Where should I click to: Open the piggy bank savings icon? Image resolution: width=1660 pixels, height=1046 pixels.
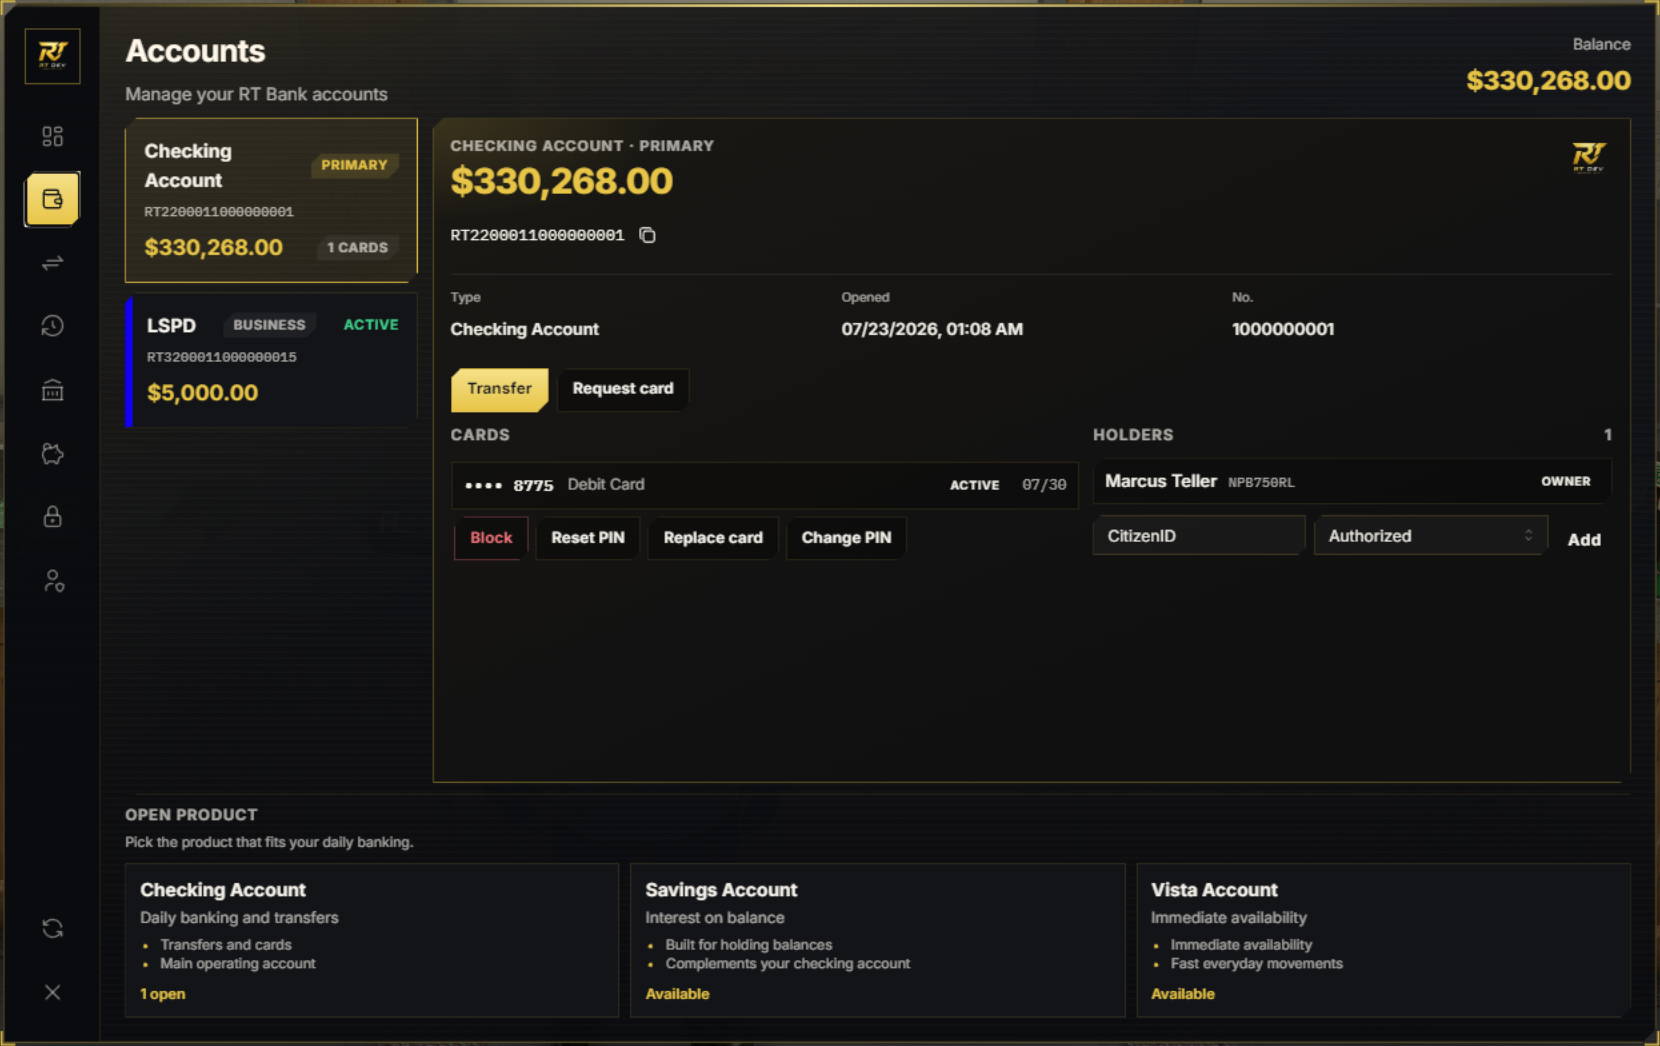(x=52, y=454)
